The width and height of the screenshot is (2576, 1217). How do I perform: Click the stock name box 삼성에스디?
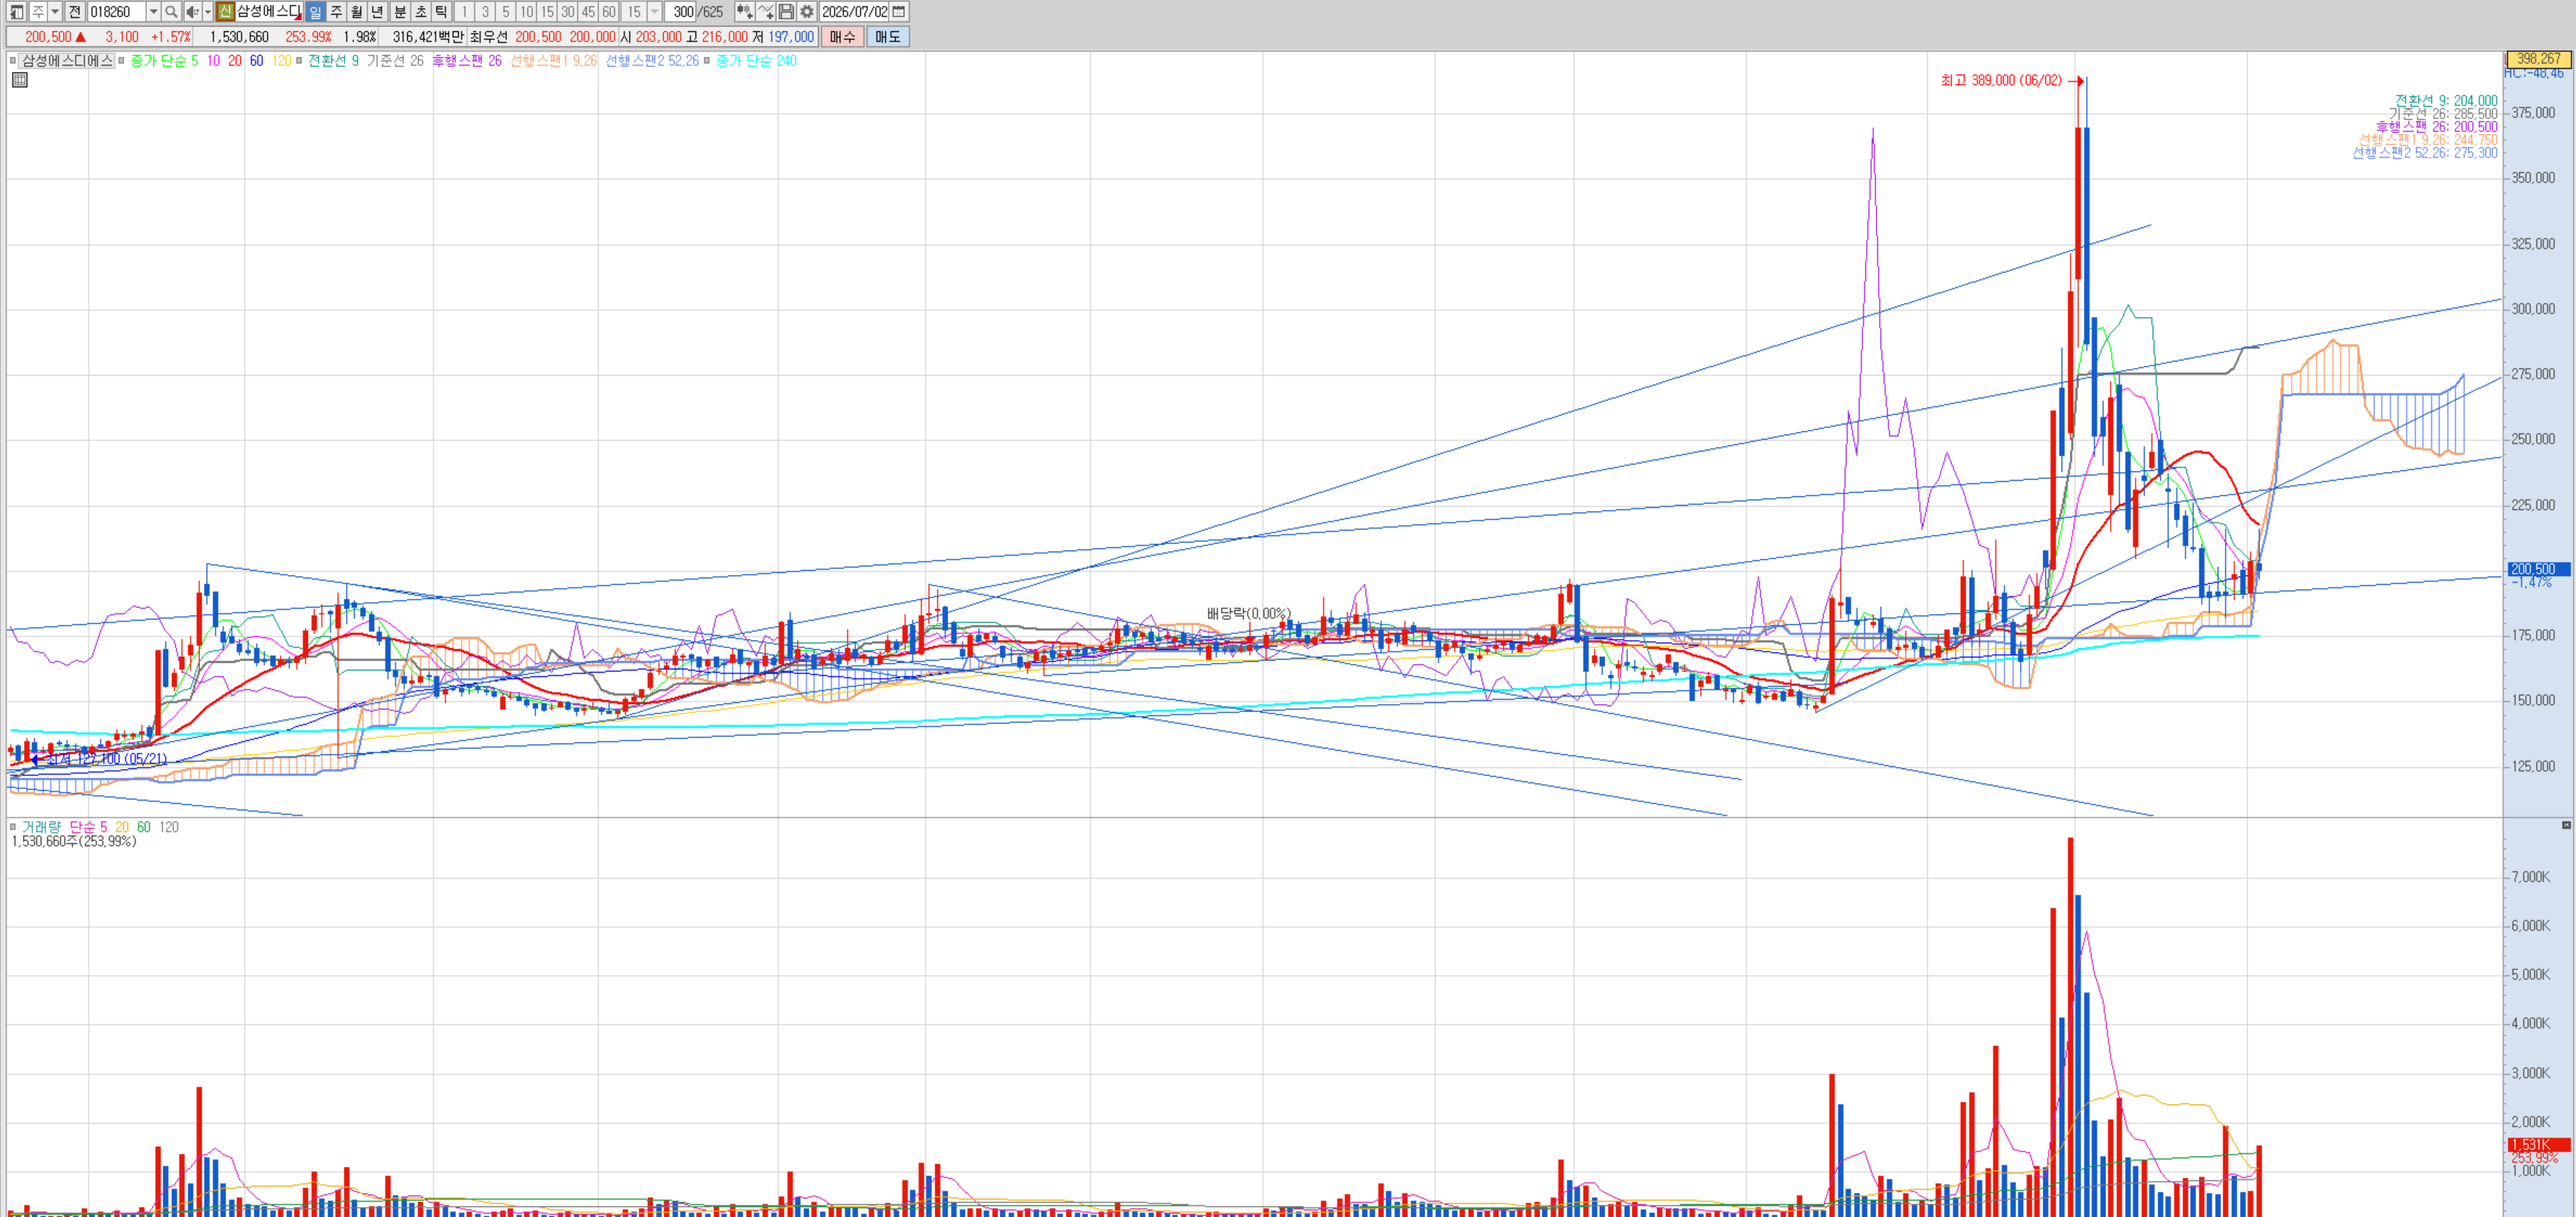(x=269, y=12)
